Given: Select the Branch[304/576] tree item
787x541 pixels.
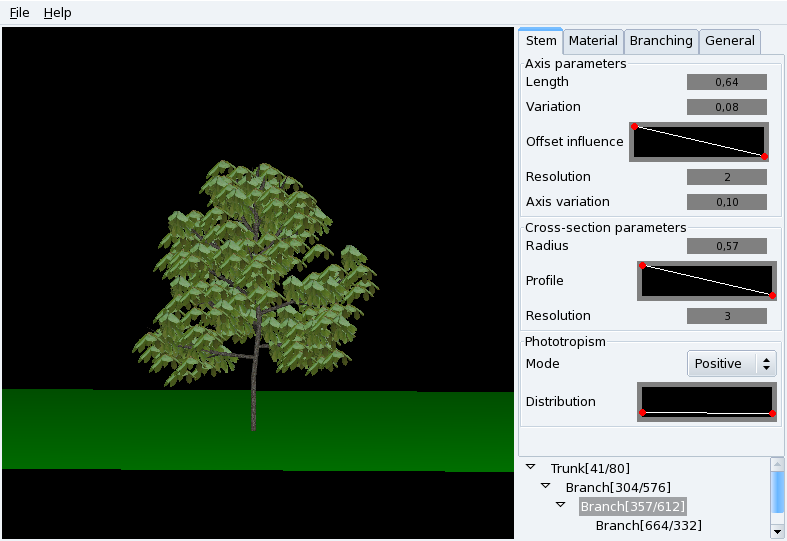Looking at the screenshot, I should (618, 488).
